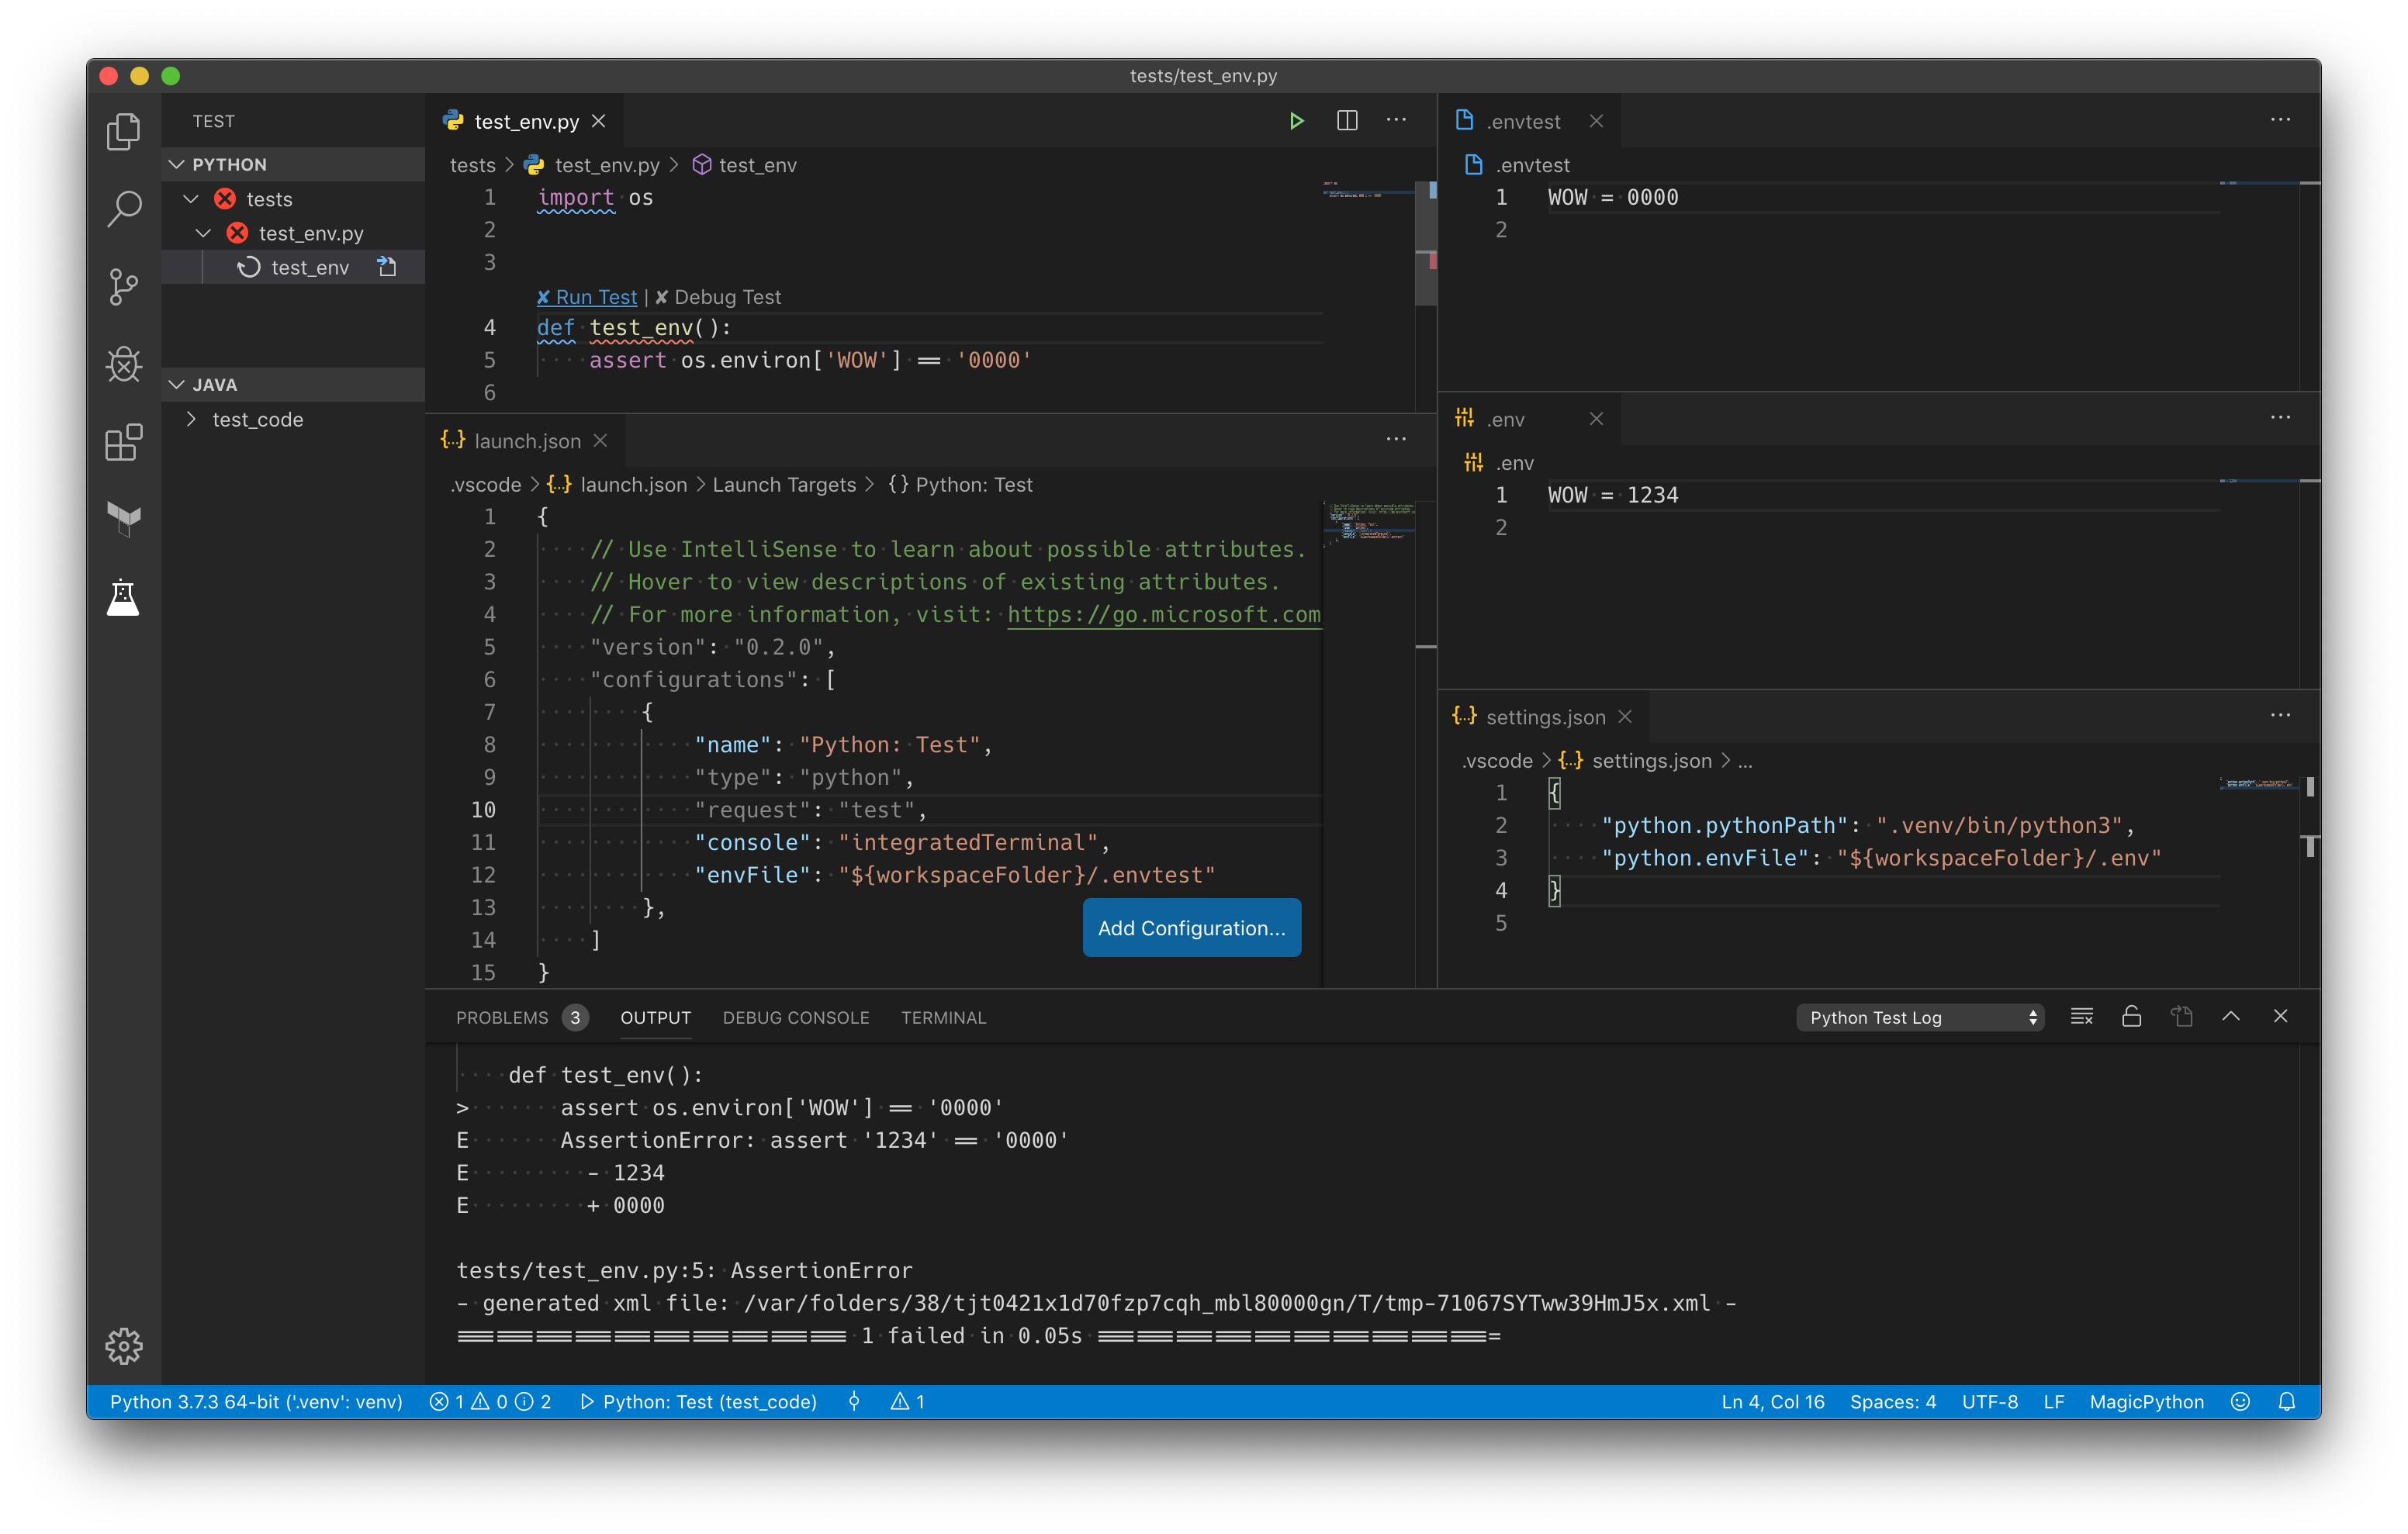Open output log in editor
This screenshot has width=2408, height=1534.
tap(2181, 1017)
